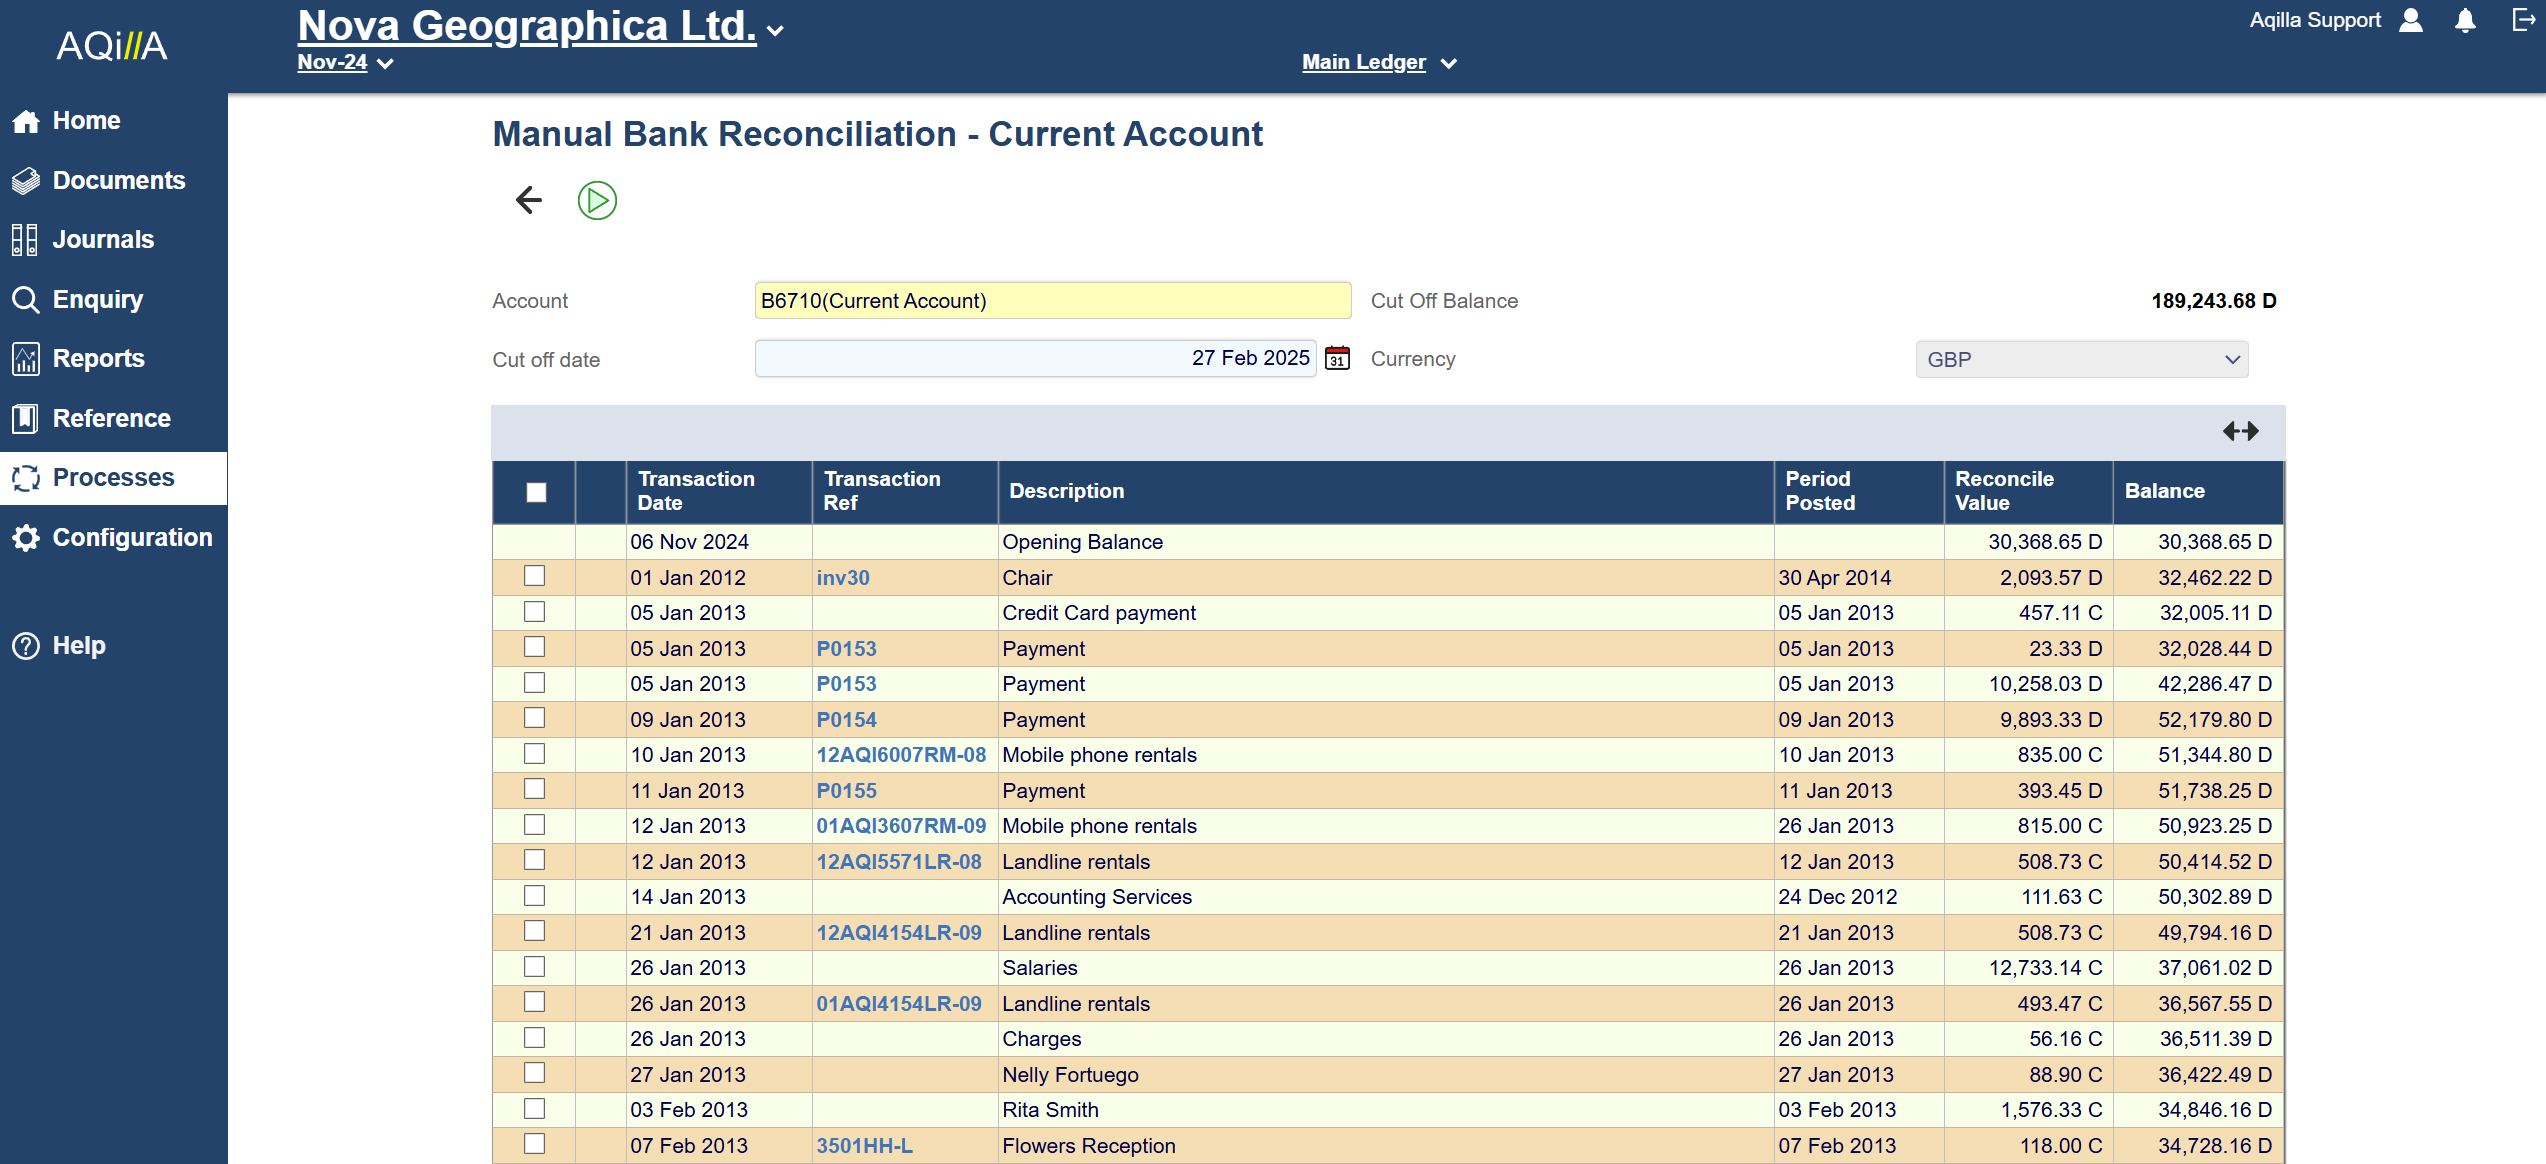Open the notifications bell
The image size is (2546, 1164).
coord(2465,21)
